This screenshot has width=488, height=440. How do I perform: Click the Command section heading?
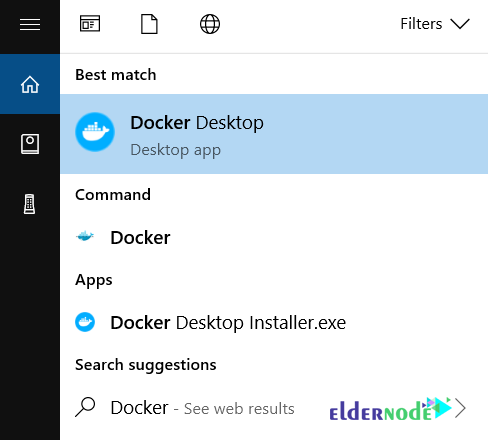[x=113, y=194]
